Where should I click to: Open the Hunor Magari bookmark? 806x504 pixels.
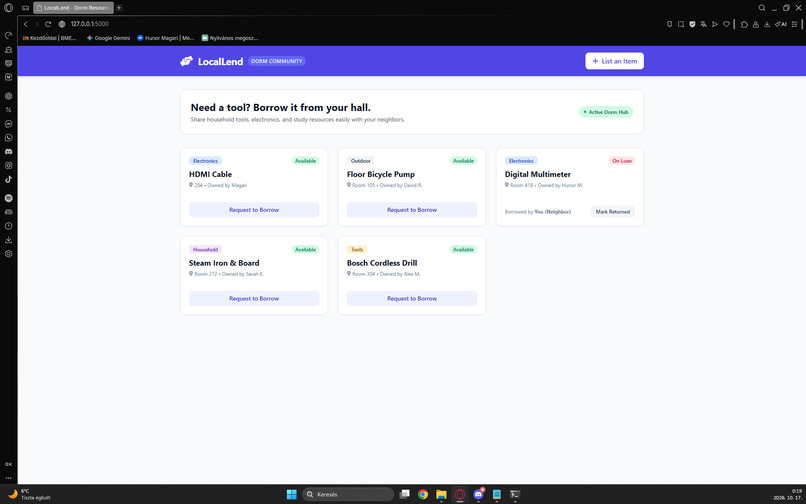pyautogui.click(x=166, y=38)
